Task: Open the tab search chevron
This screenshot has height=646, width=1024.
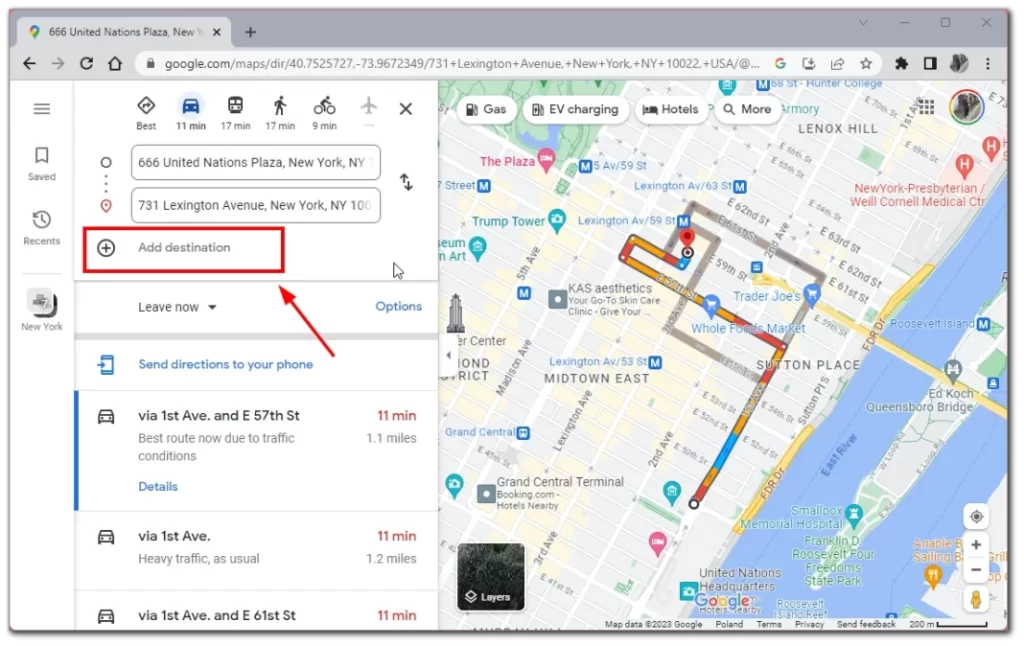Action: [863, 22]
